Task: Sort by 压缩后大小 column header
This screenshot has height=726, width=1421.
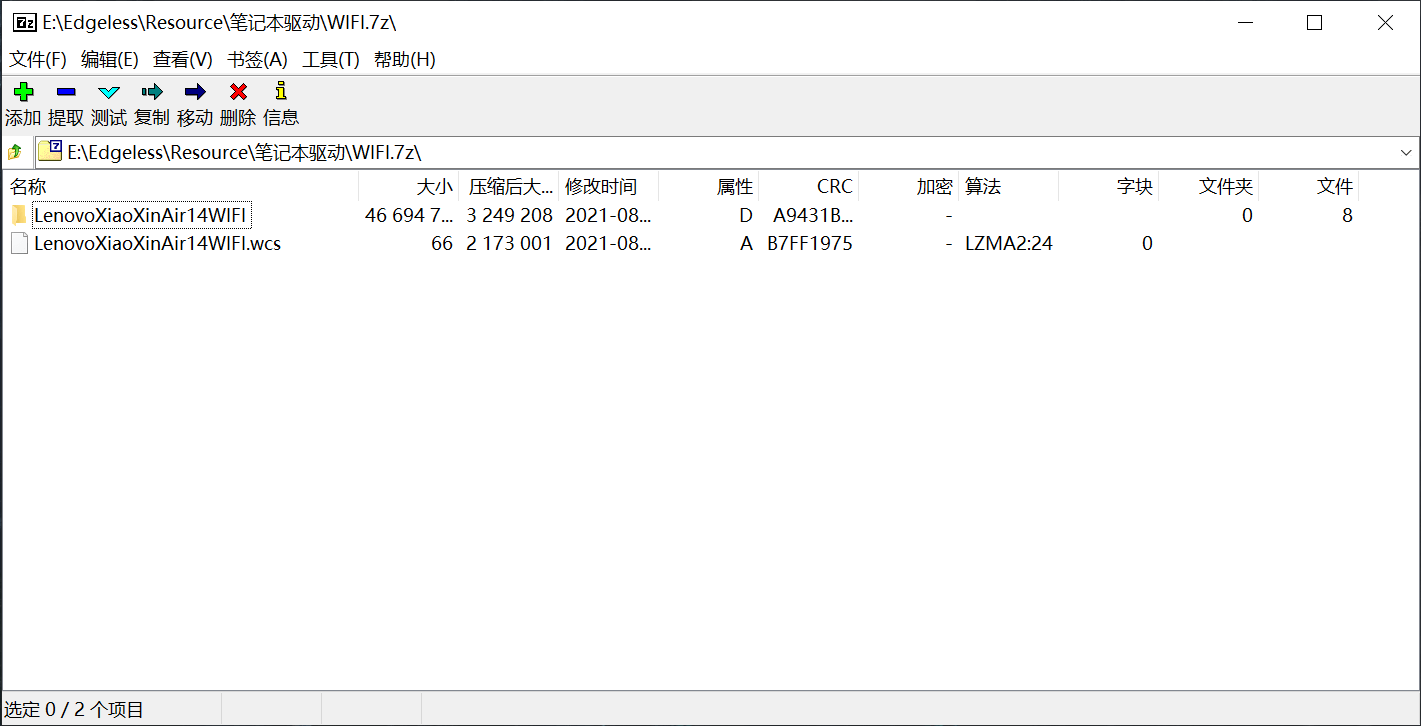Action: tap(509, 187)
